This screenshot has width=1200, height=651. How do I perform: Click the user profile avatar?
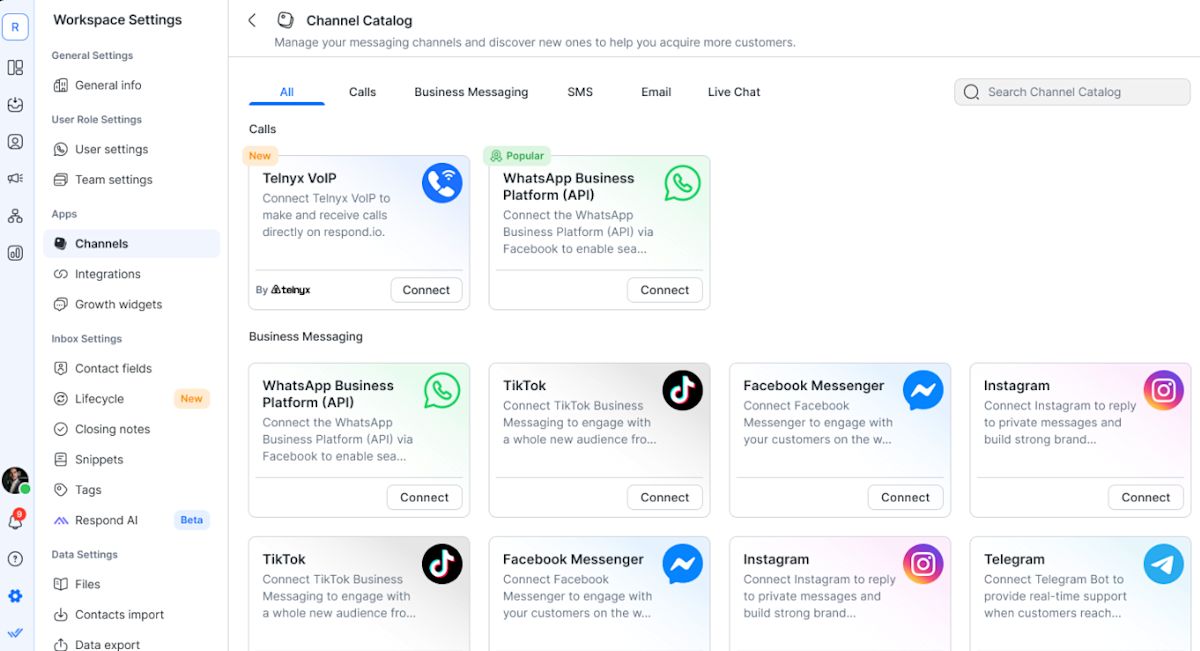click(x=15, y=480)
